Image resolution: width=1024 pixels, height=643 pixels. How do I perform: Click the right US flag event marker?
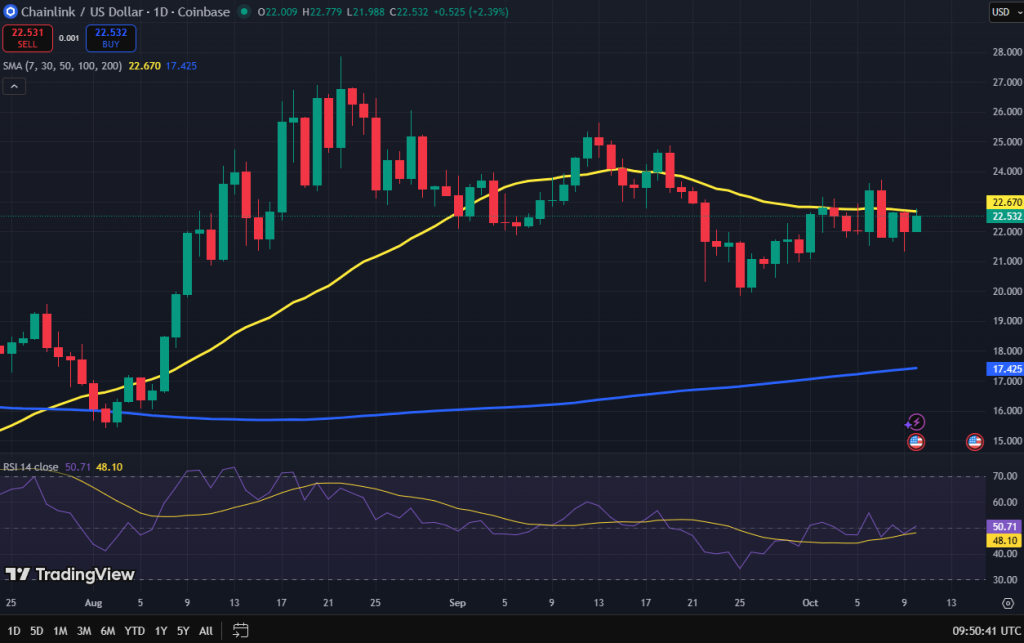[x=974, y=441]
